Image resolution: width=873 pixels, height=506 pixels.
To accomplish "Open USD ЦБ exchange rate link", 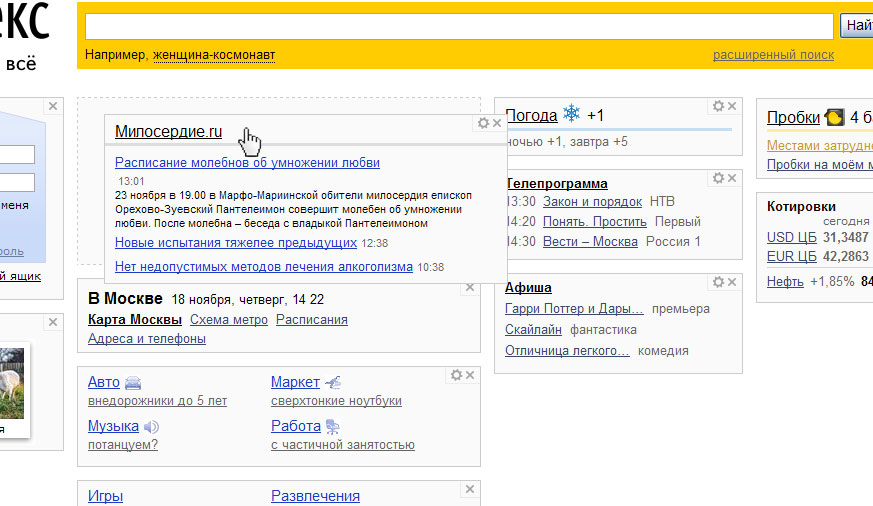I will (x=791, y=237).
